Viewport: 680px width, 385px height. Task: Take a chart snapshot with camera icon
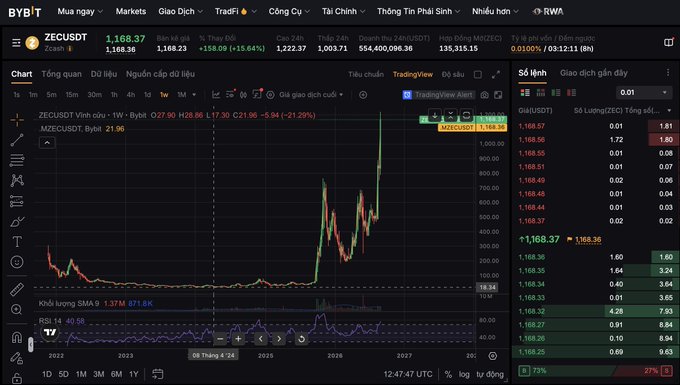(485, 95)
